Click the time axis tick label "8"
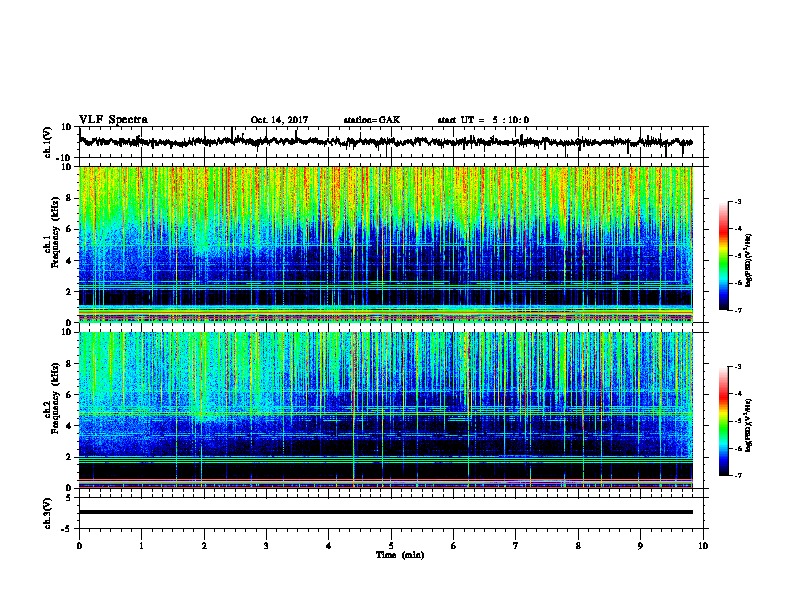 pos(578,546)
